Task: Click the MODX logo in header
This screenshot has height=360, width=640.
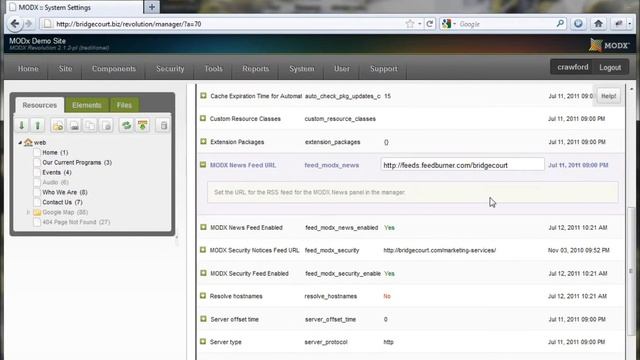Action: pyautogui.click(x=609, y=45)
